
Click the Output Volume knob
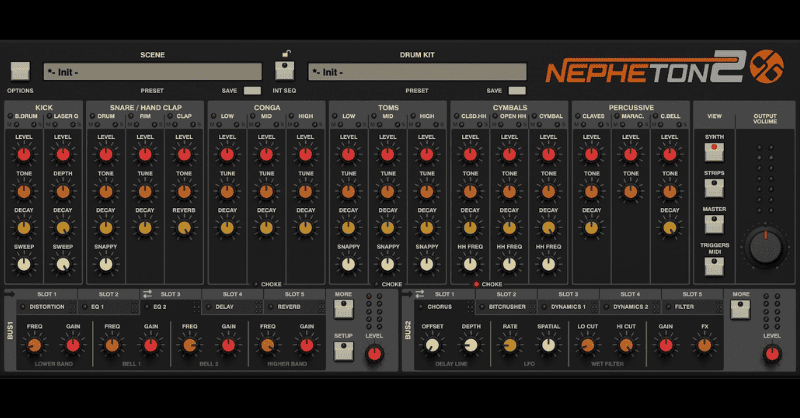coord(765,247)
